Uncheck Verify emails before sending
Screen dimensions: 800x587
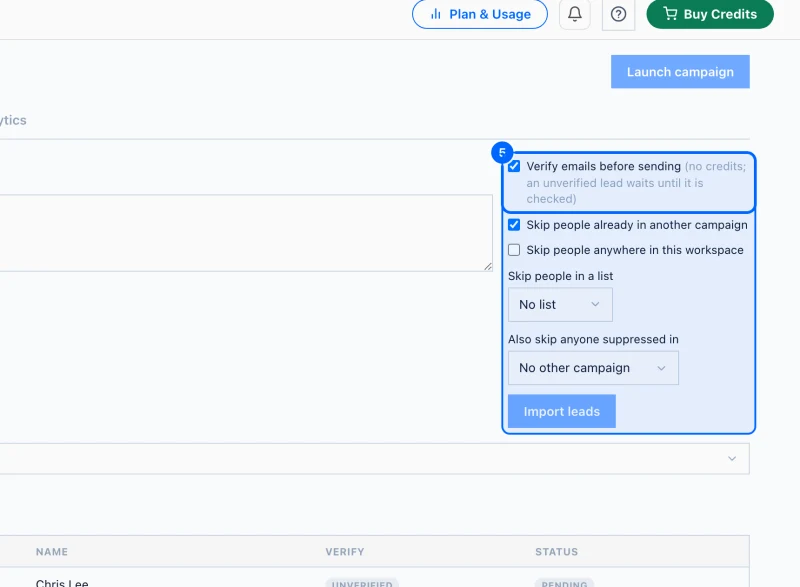(514, 166)
